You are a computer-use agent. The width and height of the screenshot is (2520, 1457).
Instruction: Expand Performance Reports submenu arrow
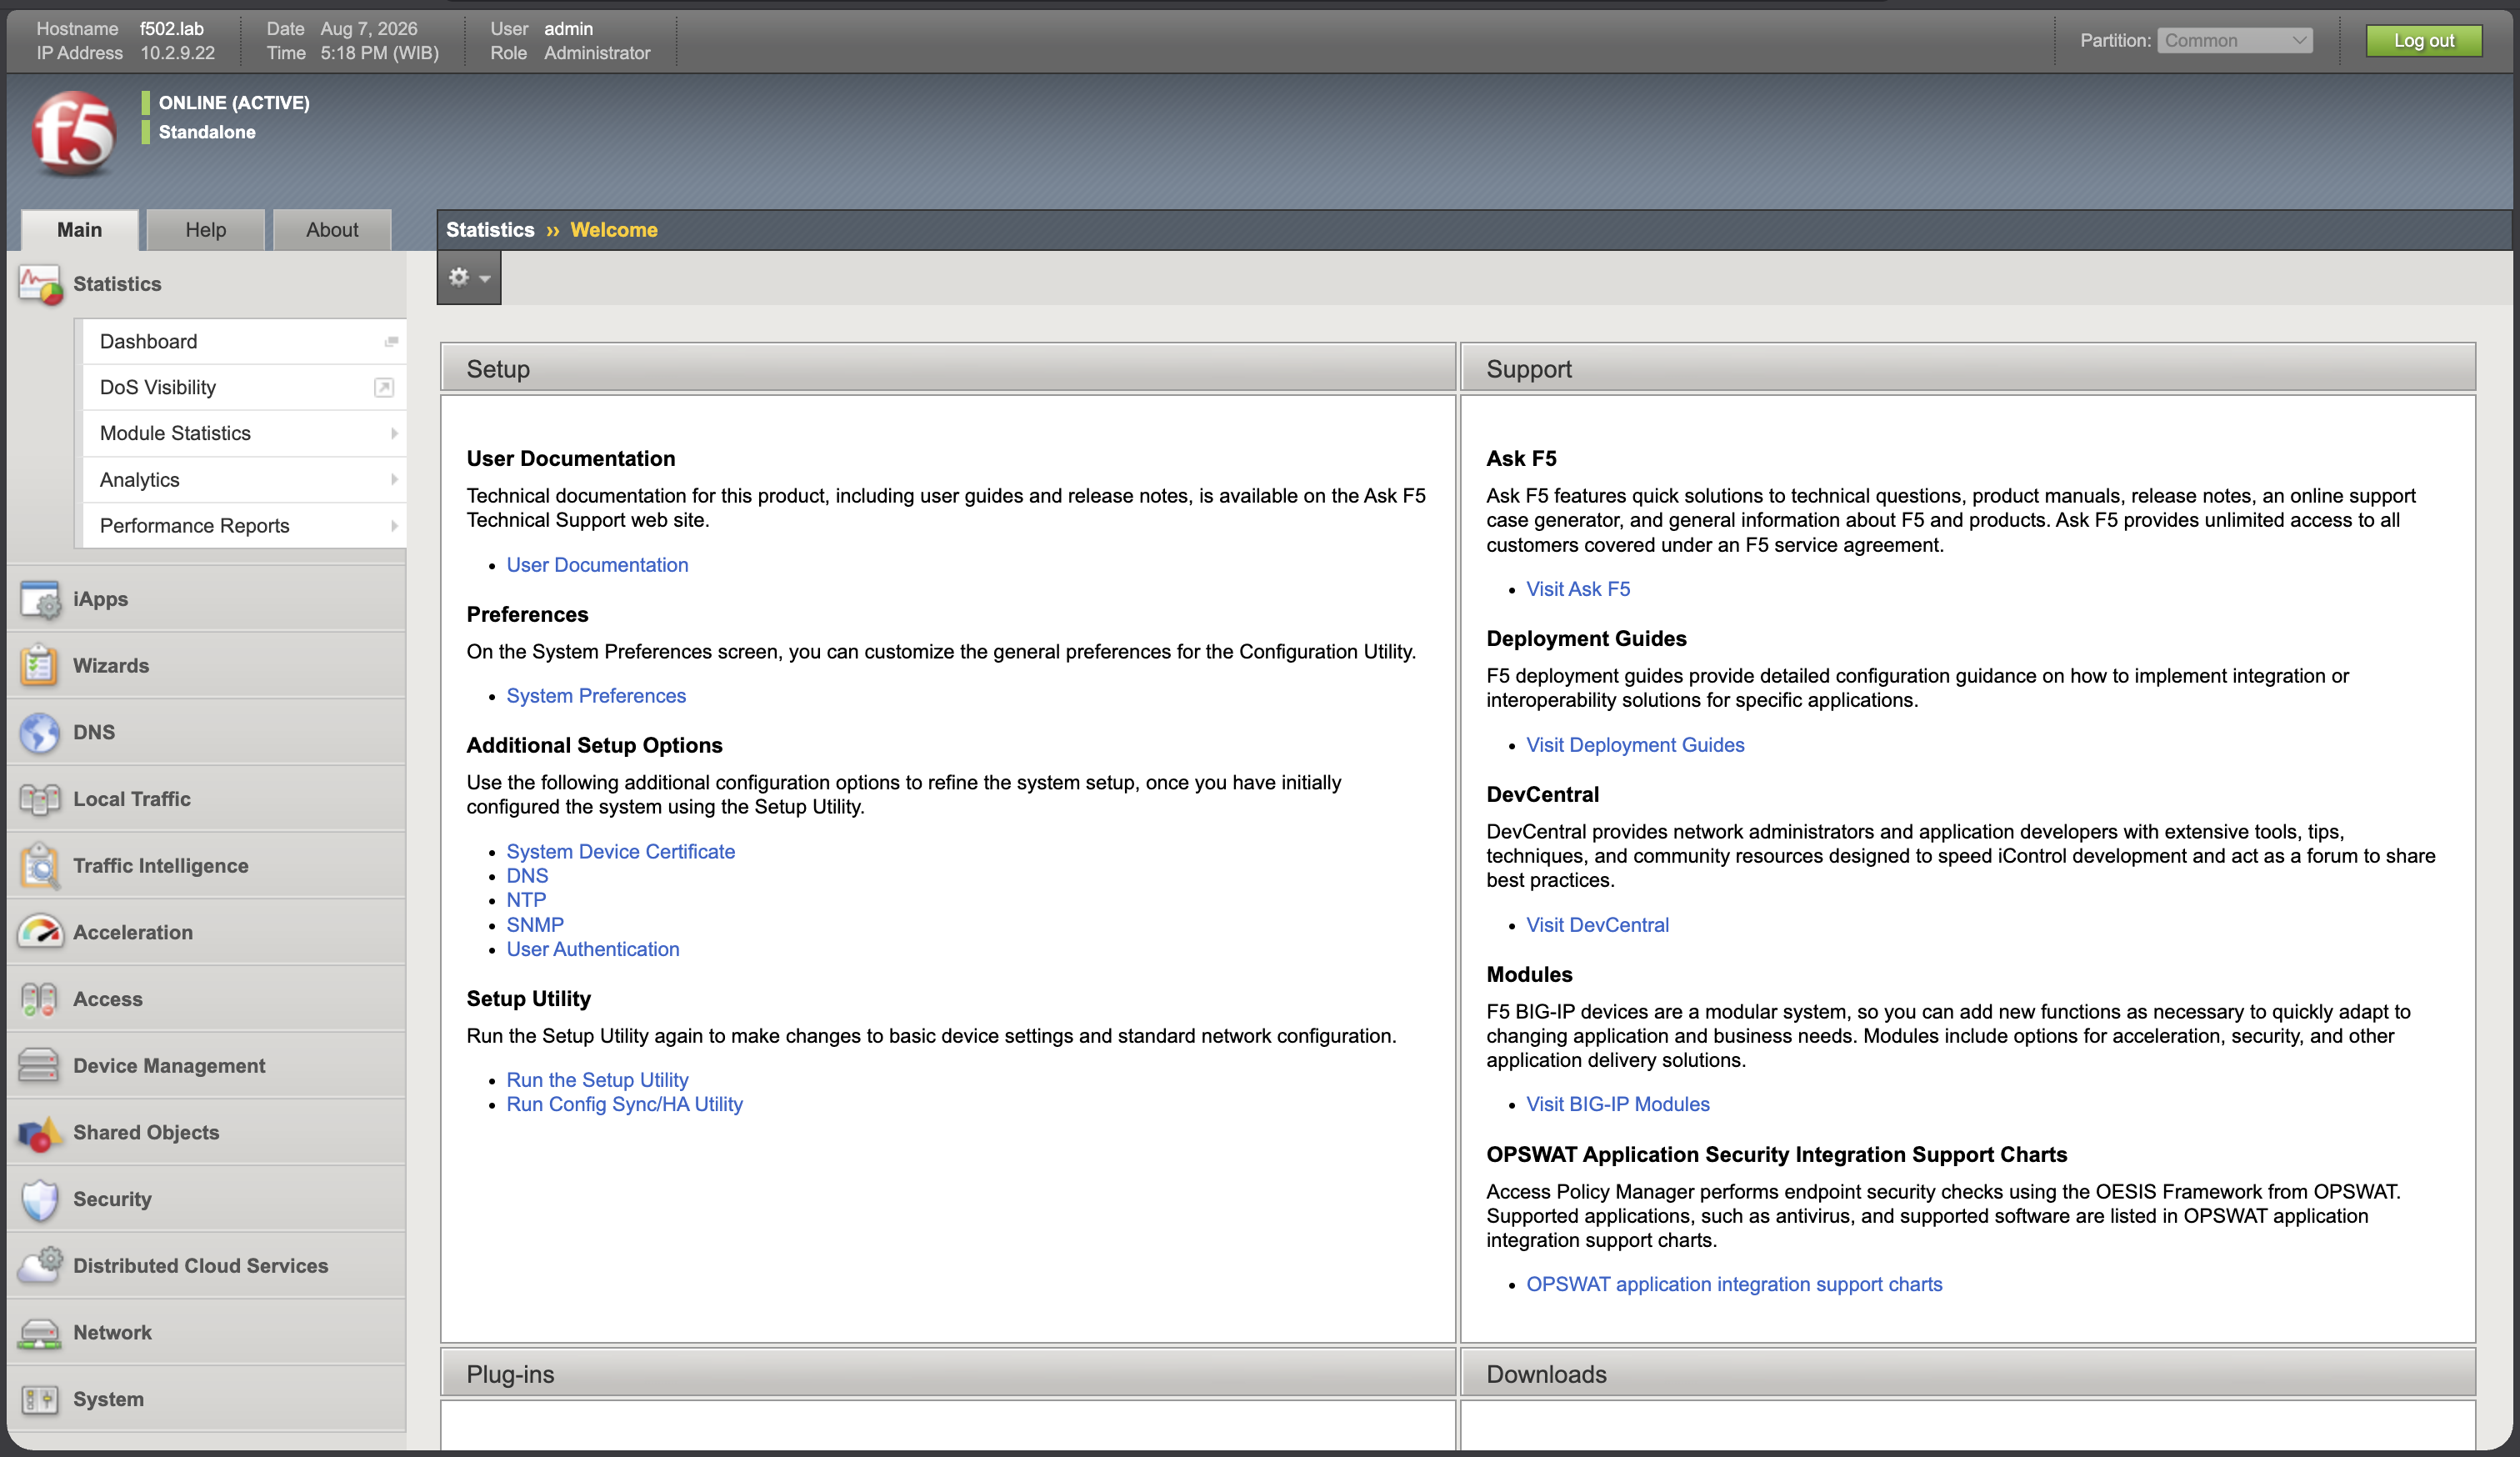tap(394, 526)
